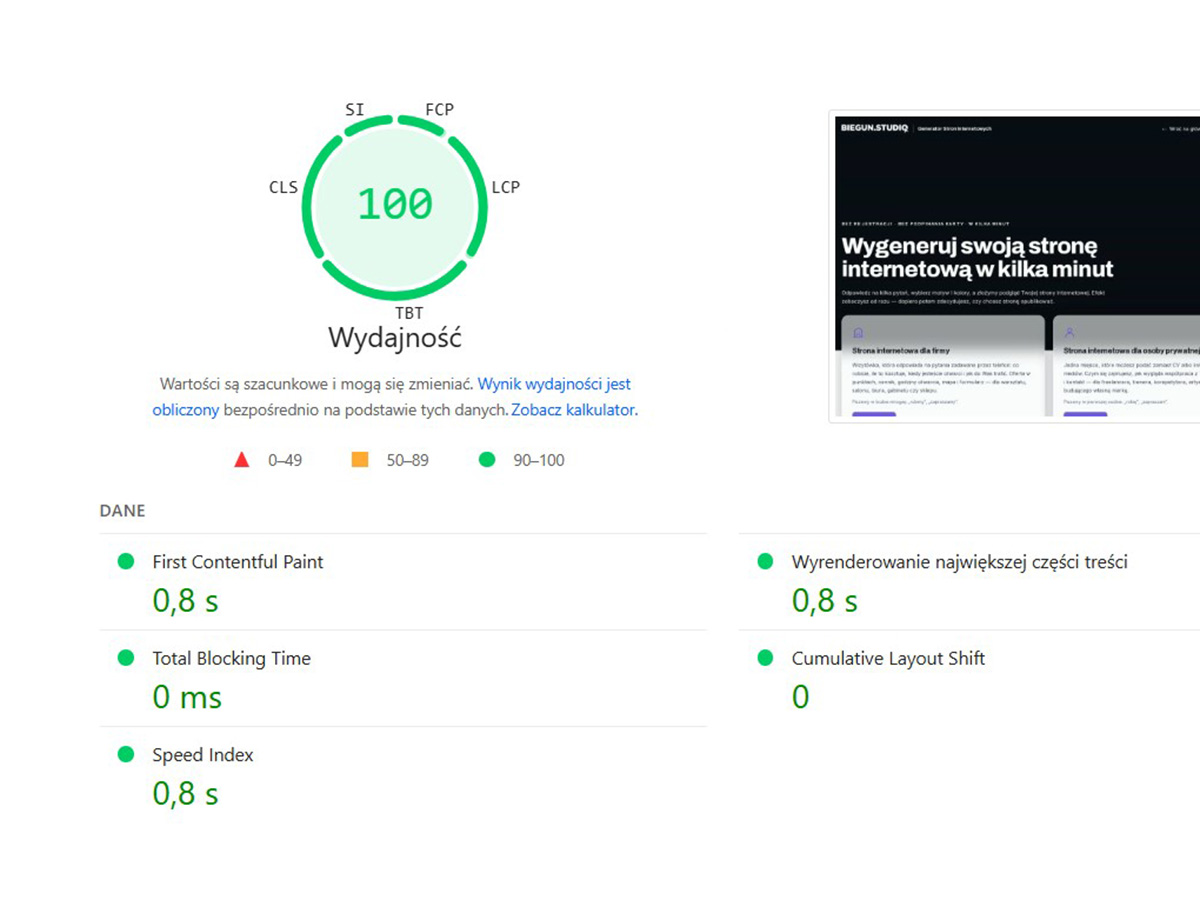The image size is (1200, 900).
Task: Open the 'Zobacz kalkulator' link
Action: click(573, 409)
